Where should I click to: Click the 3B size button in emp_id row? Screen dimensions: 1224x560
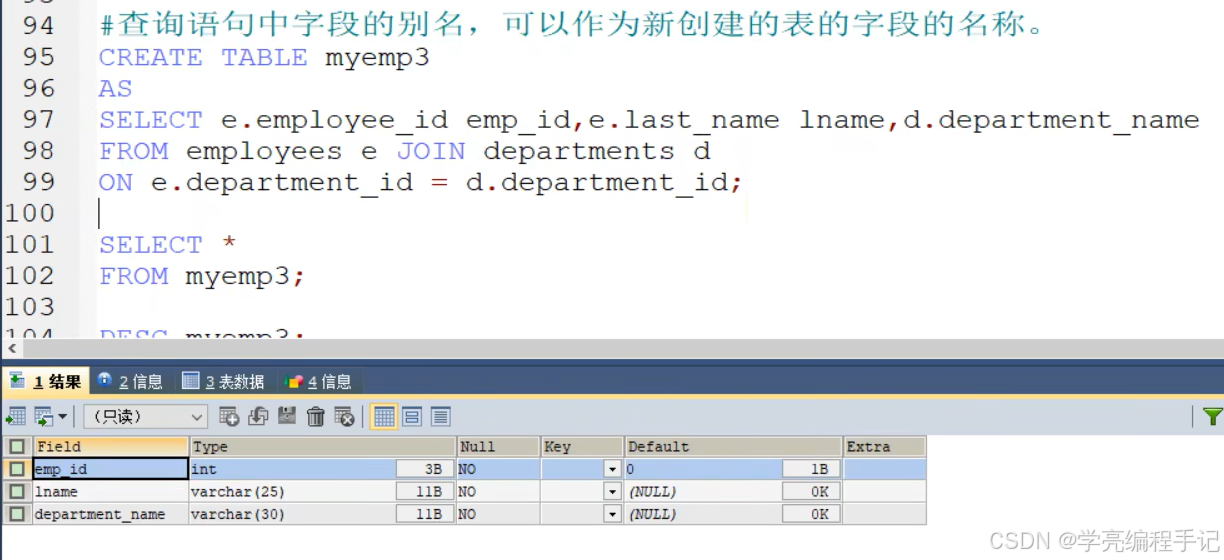pos(425,469)
